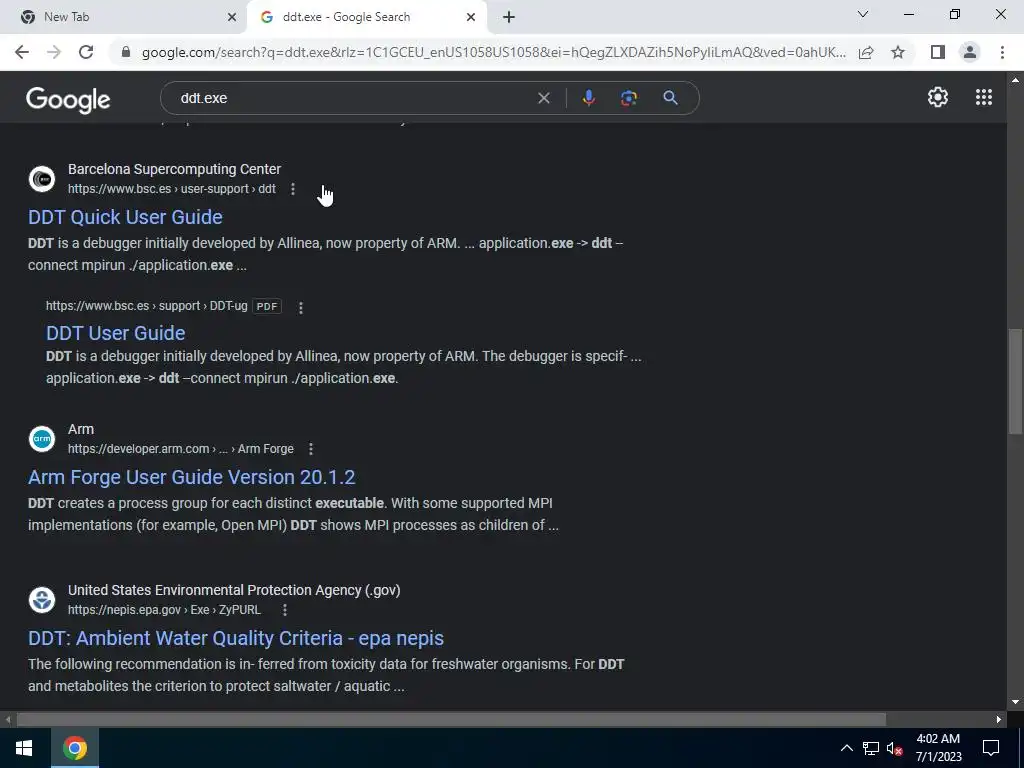1024x768 pixels.
Task: Open options for Arm result
Action: [311, 449]
